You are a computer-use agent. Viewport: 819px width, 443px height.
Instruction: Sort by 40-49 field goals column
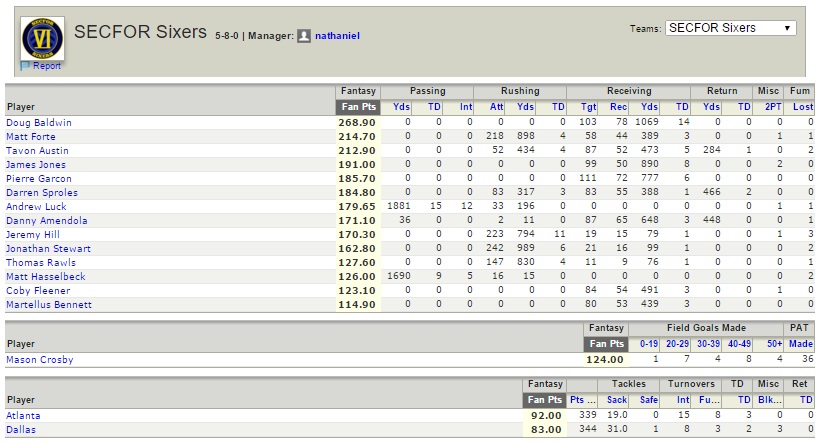tap(740, 344)
